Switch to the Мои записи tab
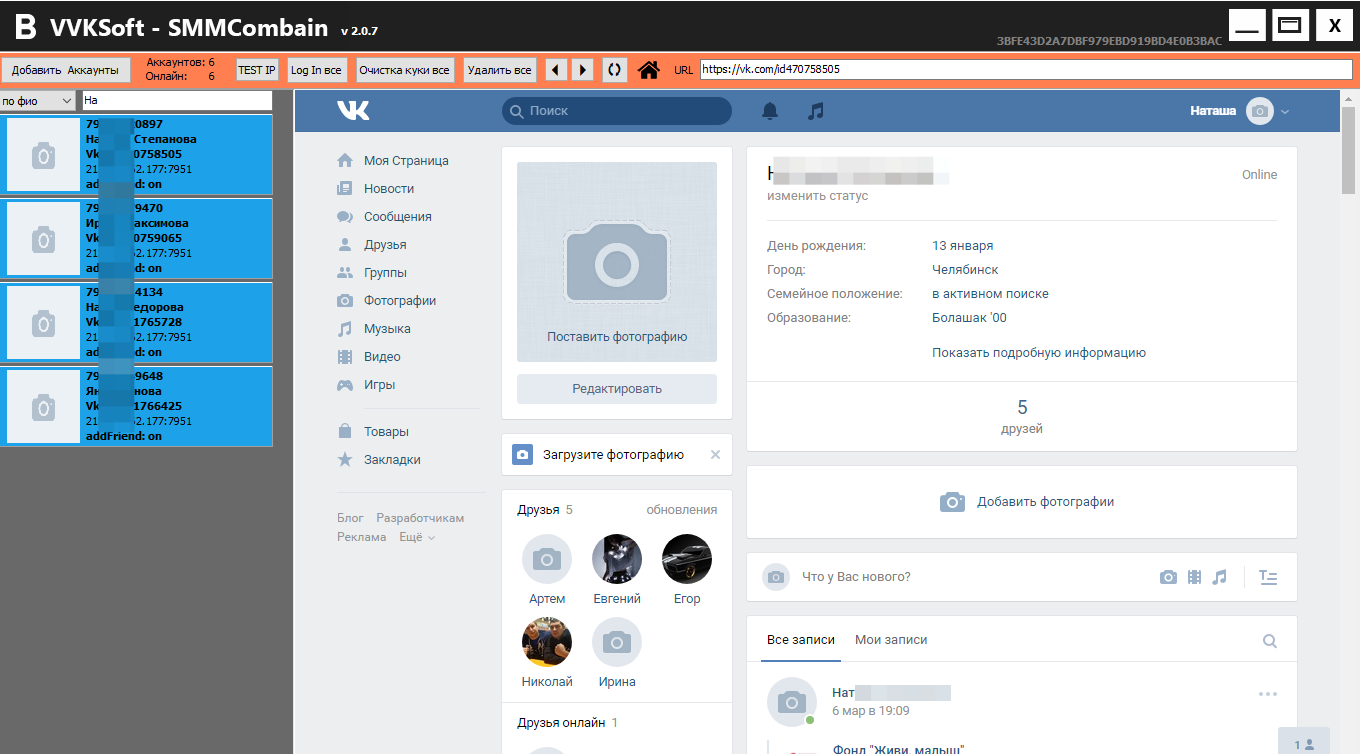Image resolution: width=1360 pixels, height=754 pixels. [x=891, y=640]
